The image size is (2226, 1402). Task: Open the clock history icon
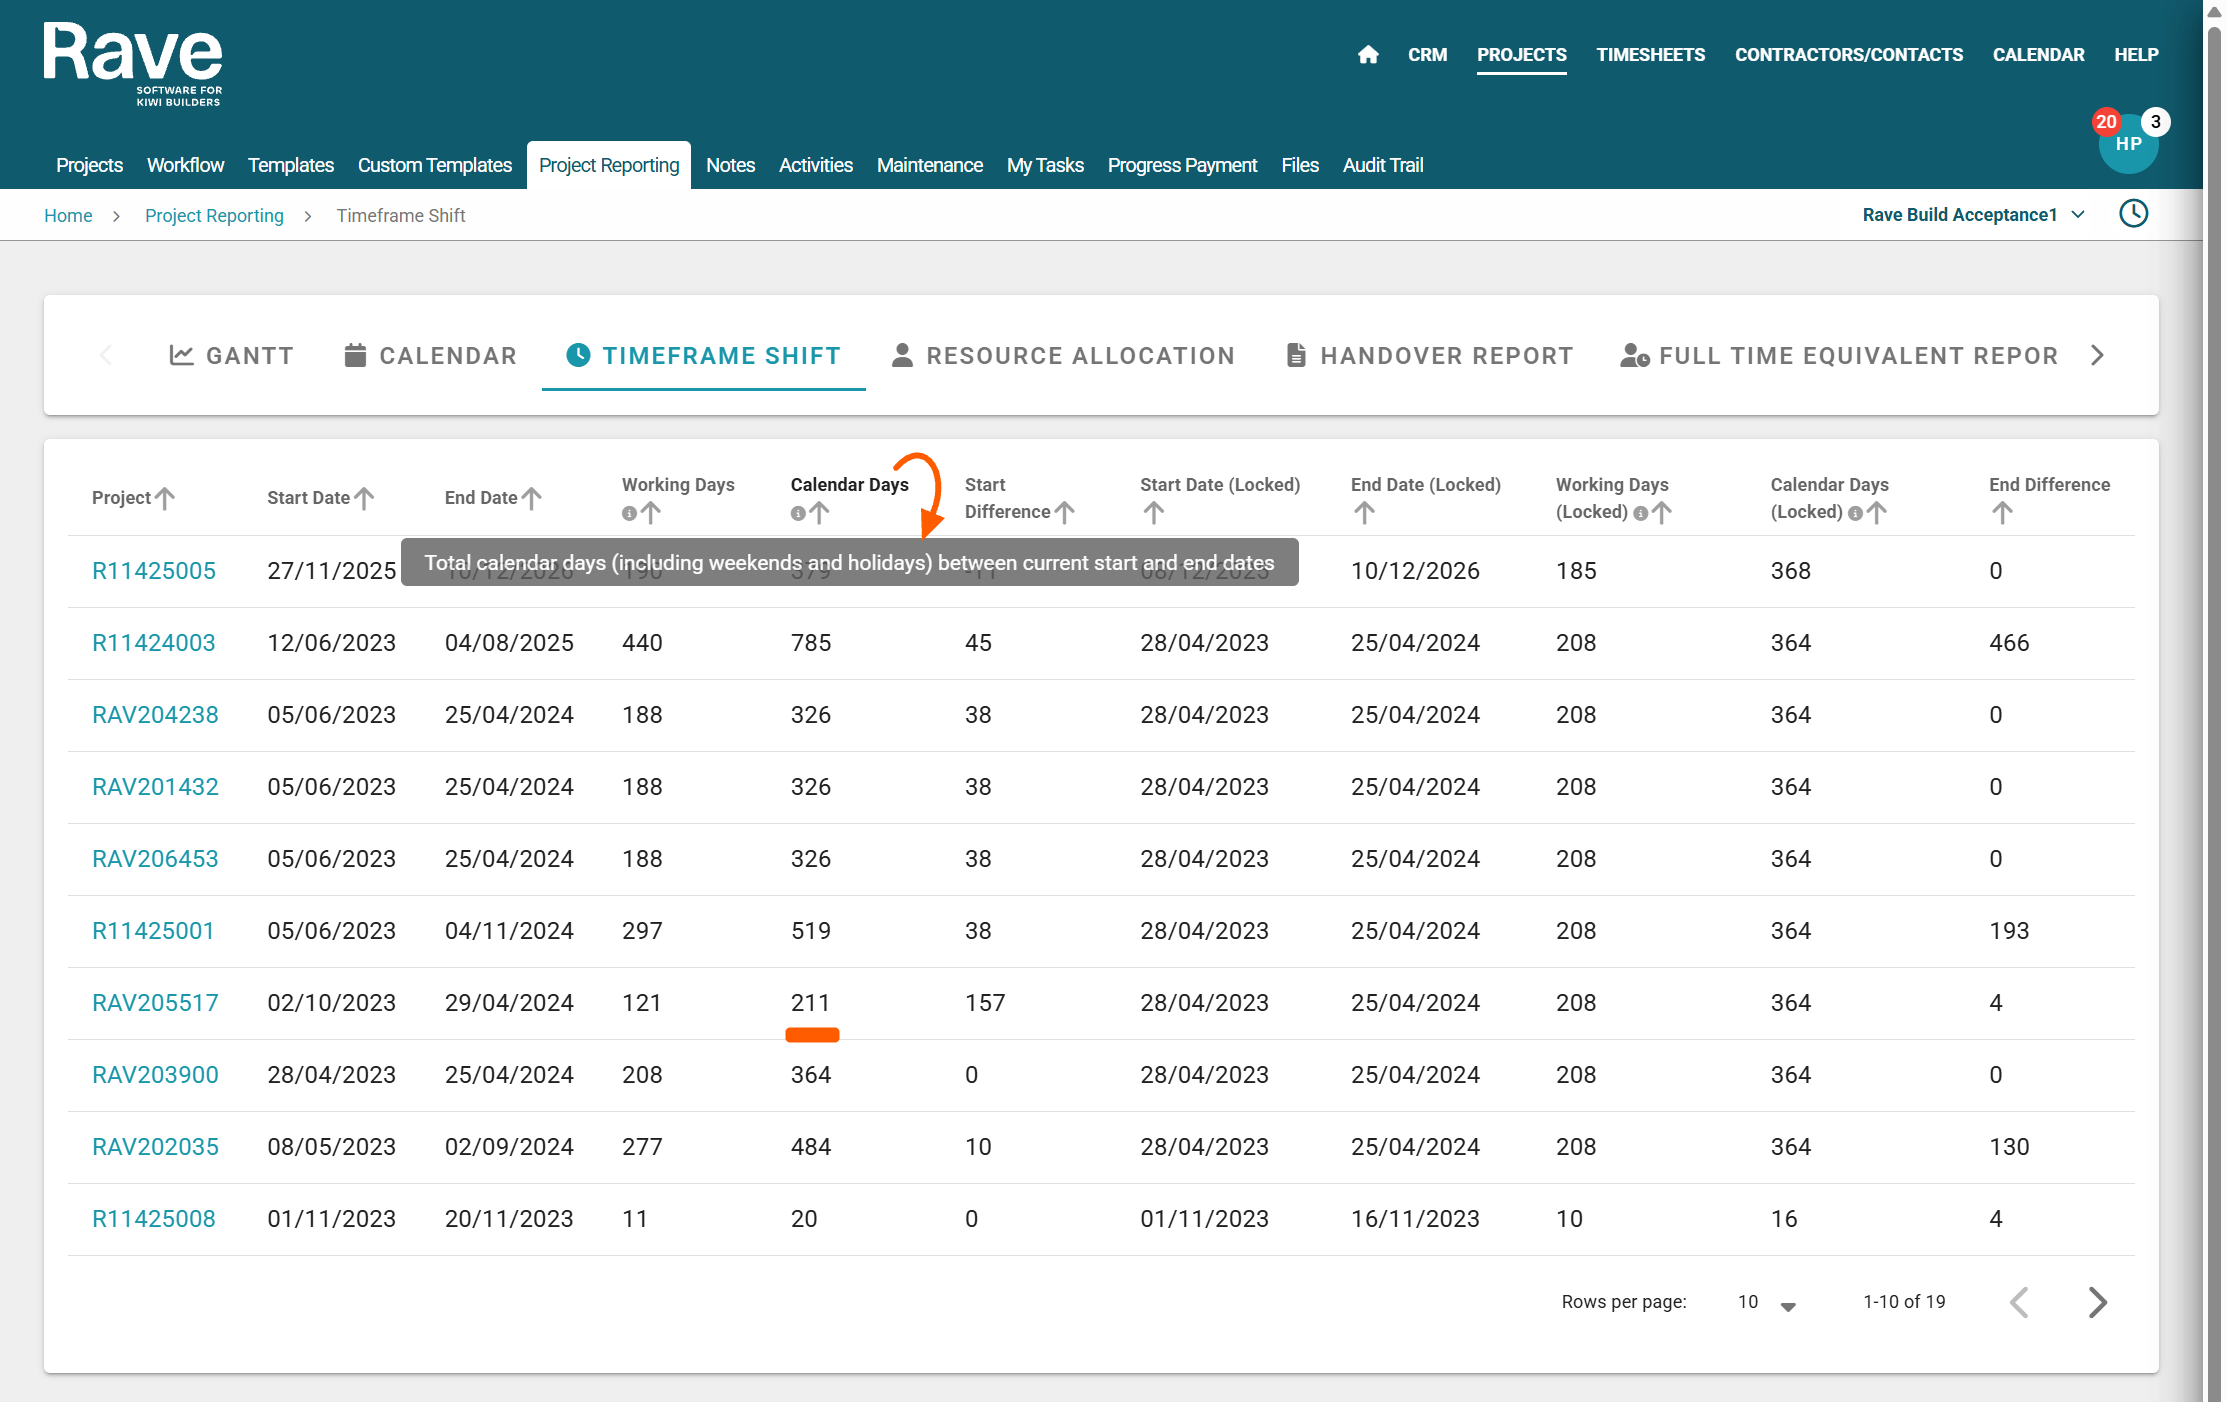[x=2133, y=214]
